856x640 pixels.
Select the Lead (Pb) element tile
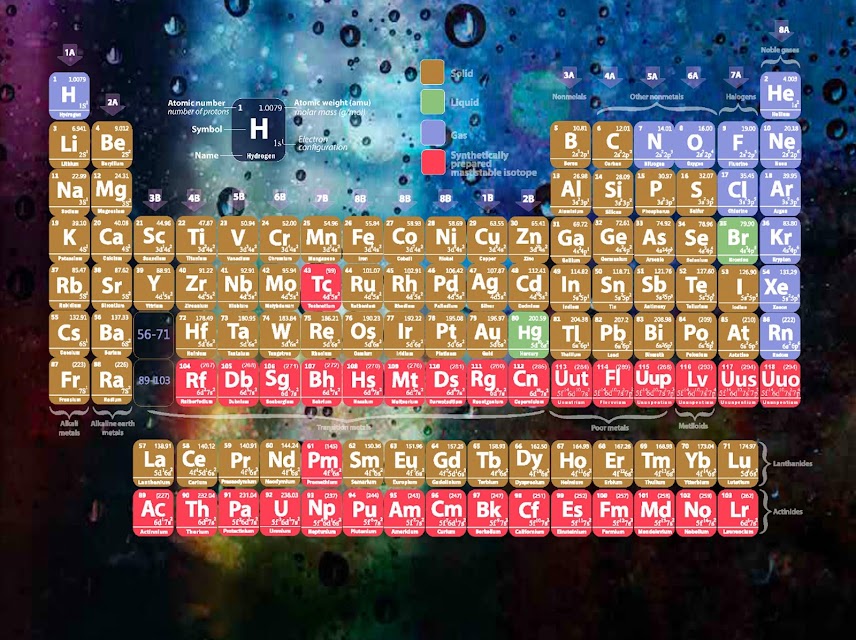612,335
